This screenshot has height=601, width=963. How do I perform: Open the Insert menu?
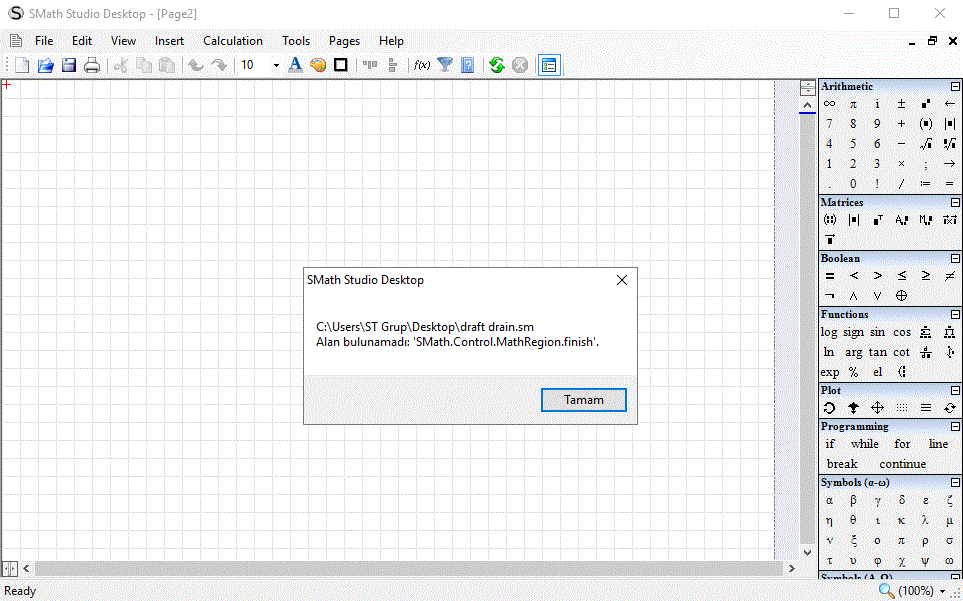169,41
